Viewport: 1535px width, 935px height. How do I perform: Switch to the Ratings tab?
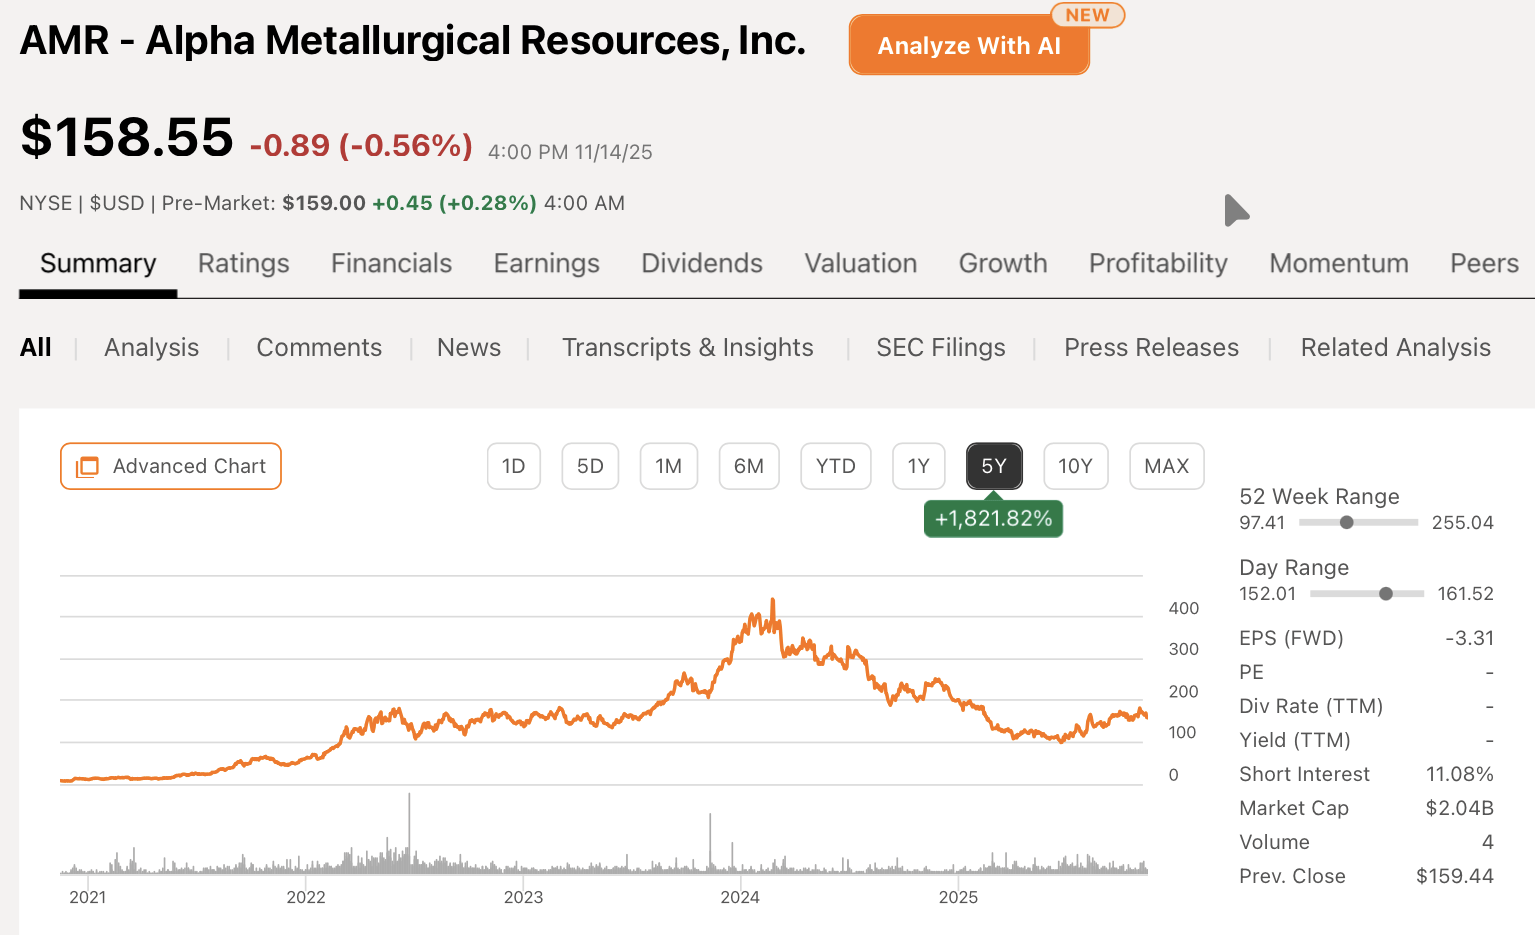pos(243,263)
